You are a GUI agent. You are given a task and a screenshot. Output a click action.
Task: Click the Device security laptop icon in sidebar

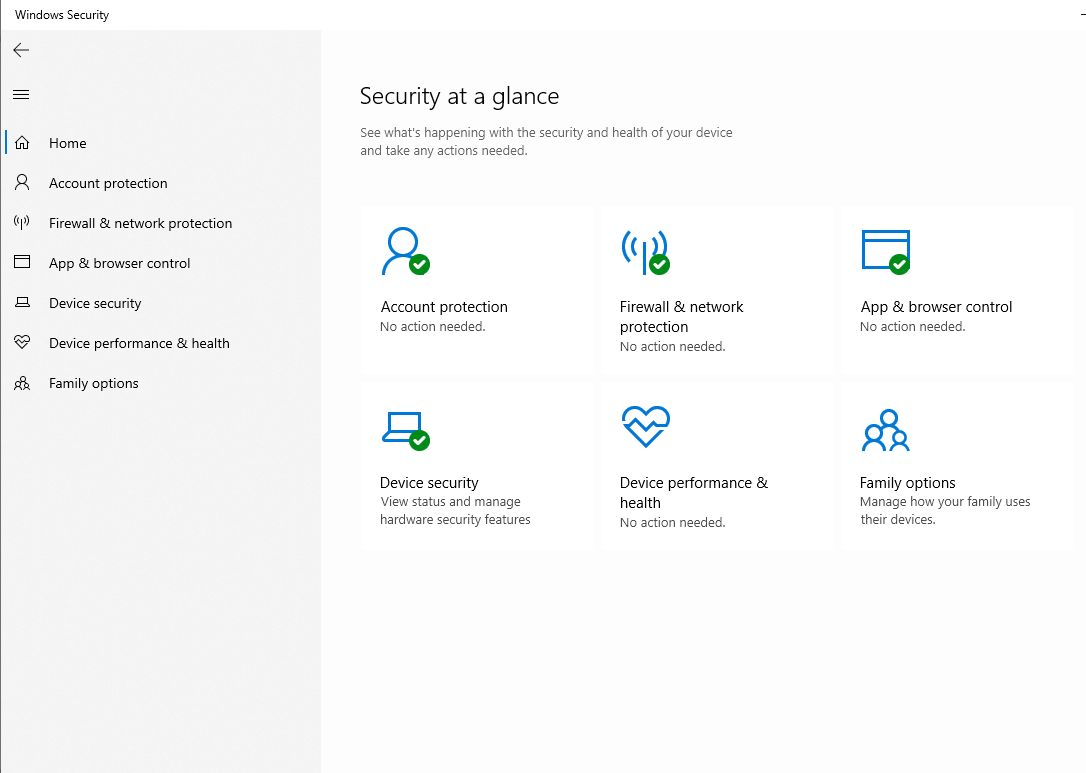pyautogui.click(x=22, y=303)
